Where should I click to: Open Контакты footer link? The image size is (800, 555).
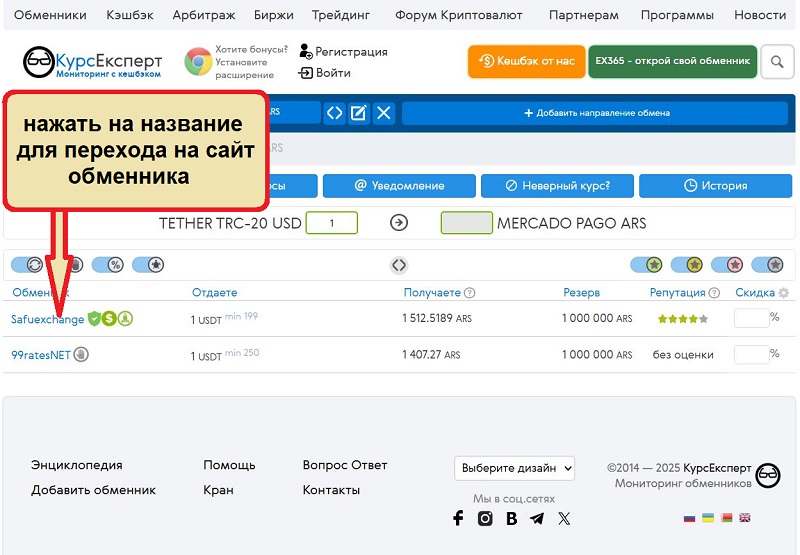[331, 490]
